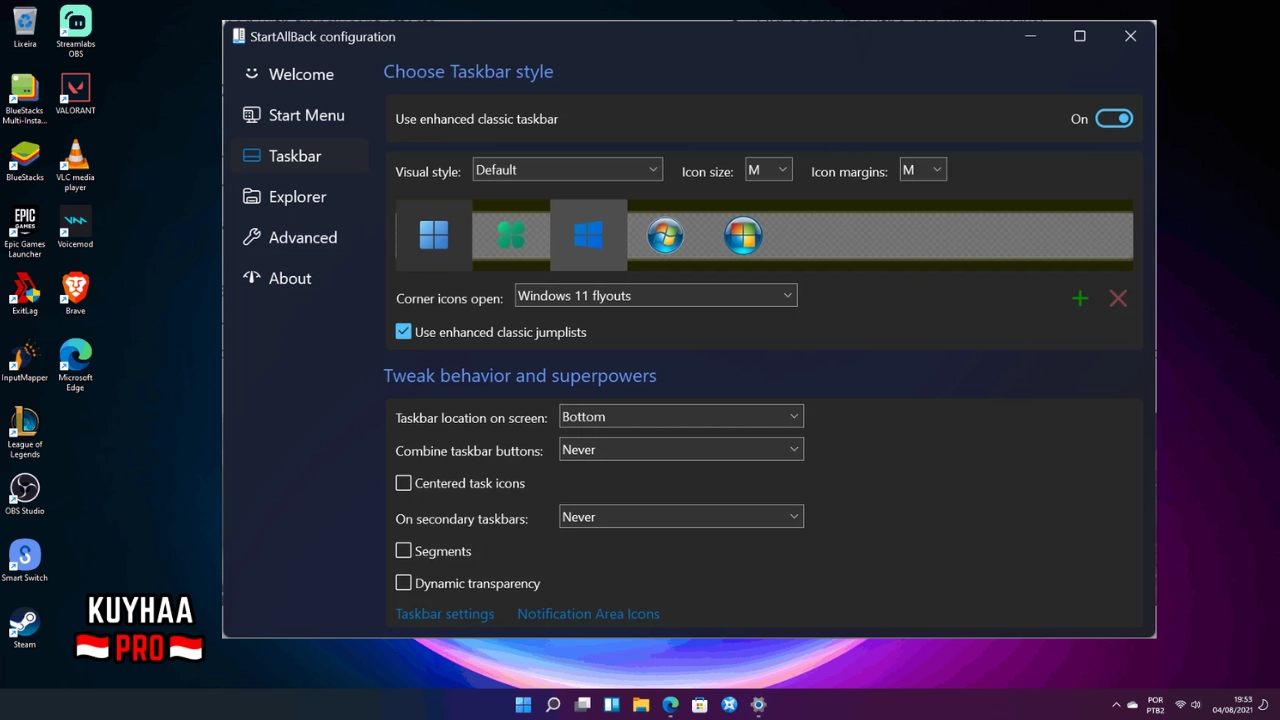
Task: Enable Dynamic transparency checkbox
Action: (x=403, y=583)
